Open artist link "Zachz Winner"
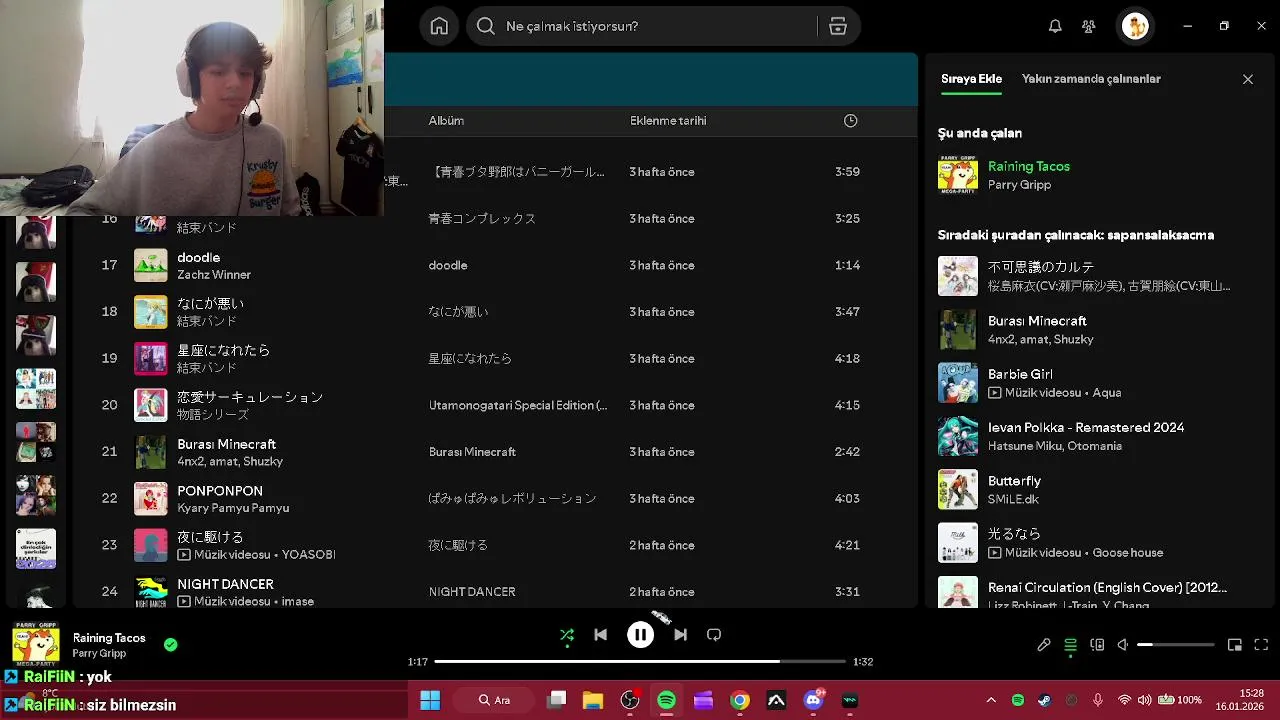 click(x=214, y=275)
